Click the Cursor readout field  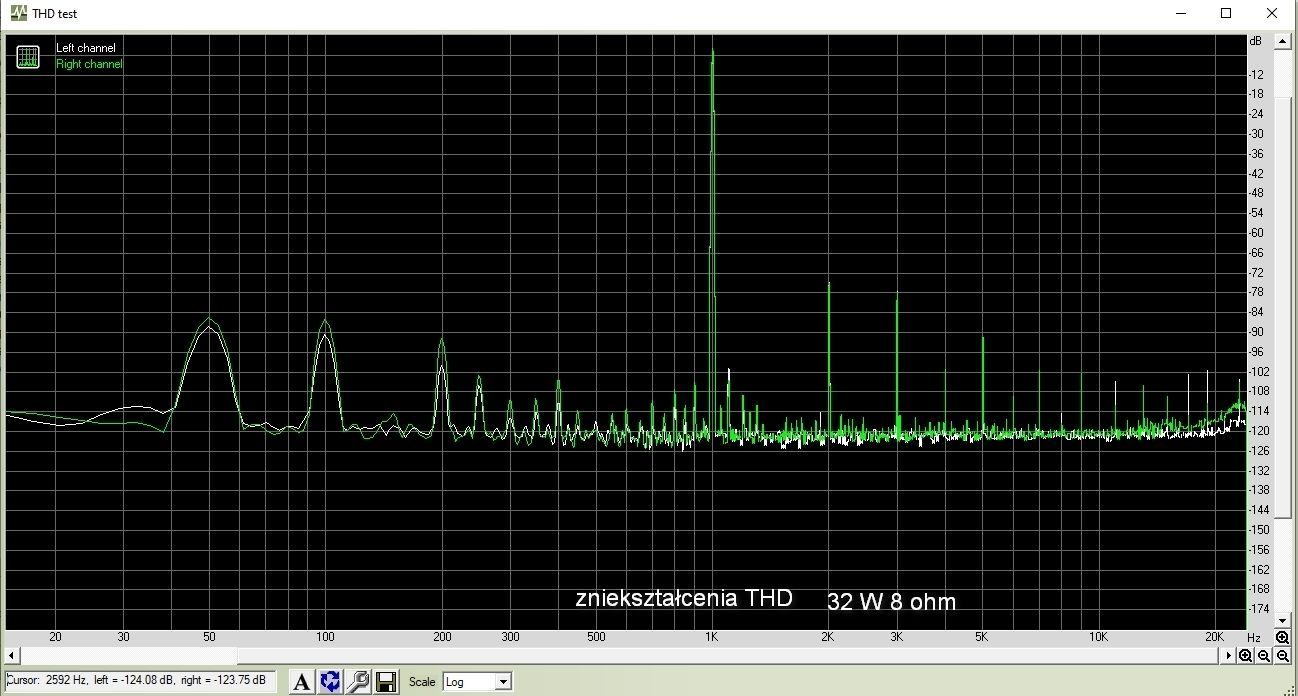138,681
